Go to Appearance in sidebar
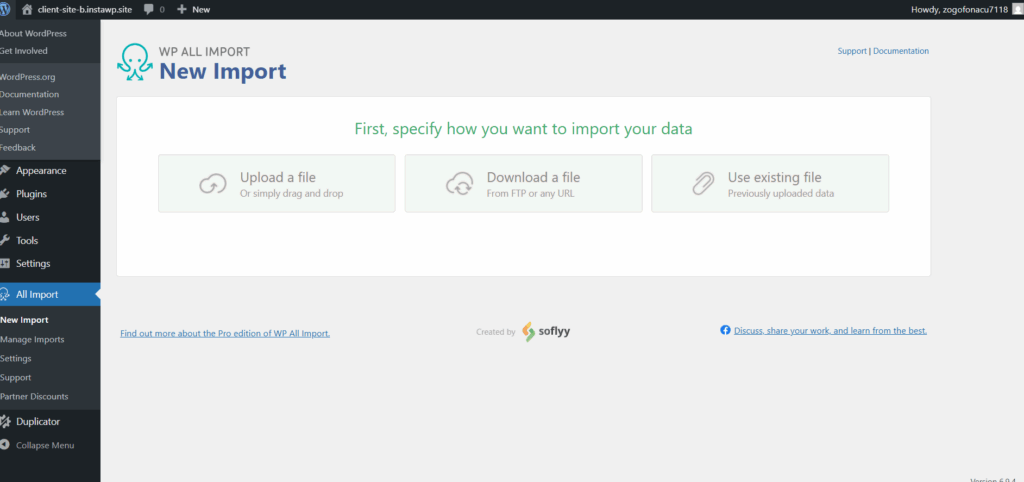Viewport: 1024px width, 482px height. coord(41,170)
